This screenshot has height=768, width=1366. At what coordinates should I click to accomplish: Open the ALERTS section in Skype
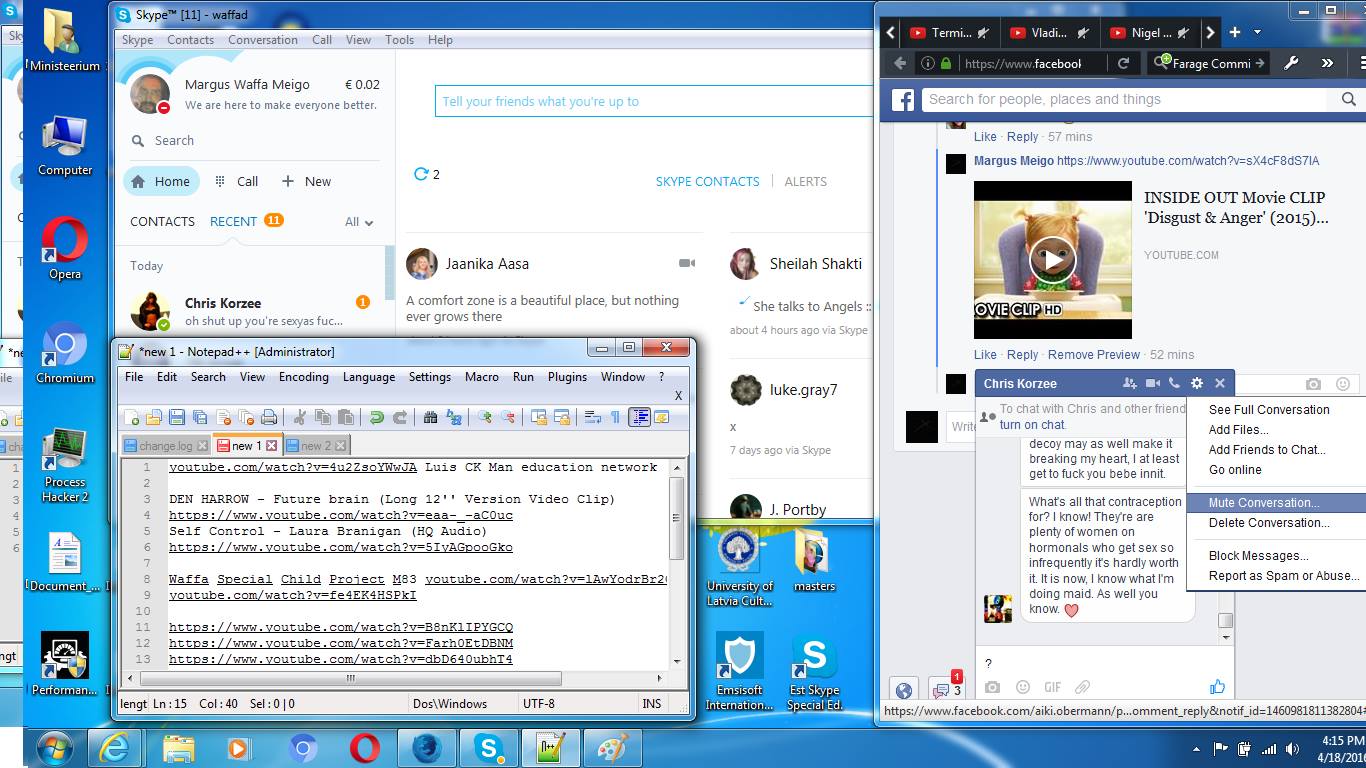coord(805,182)
